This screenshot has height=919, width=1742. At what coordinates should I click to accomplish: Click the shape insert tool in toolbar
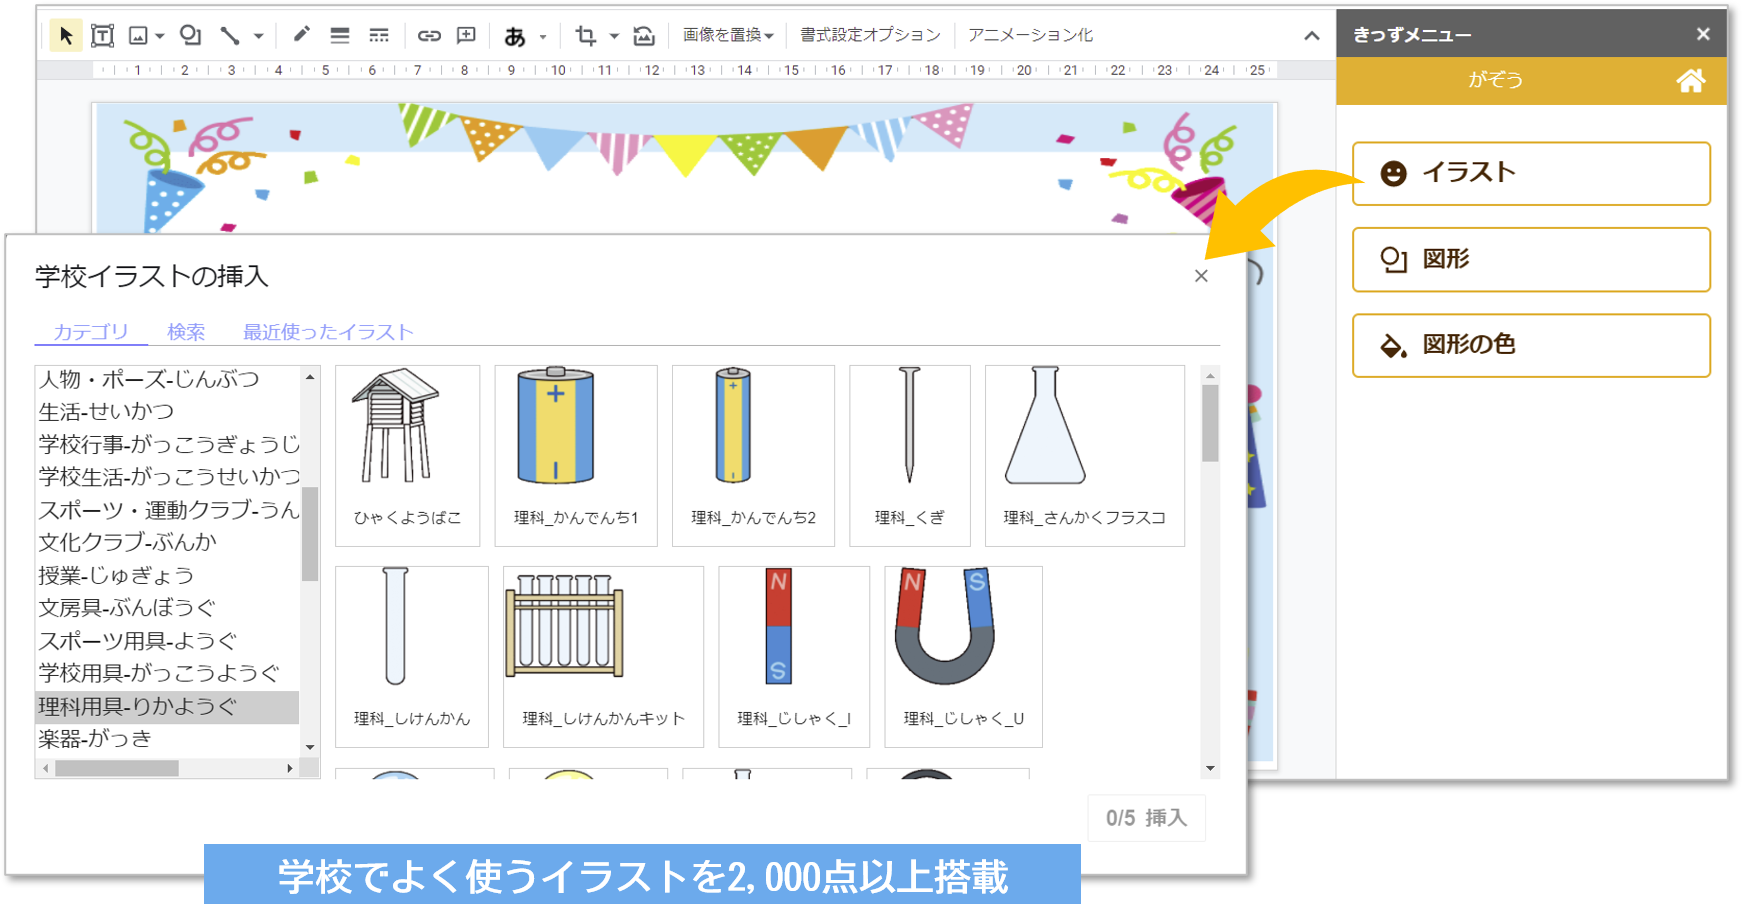[190, 36]
